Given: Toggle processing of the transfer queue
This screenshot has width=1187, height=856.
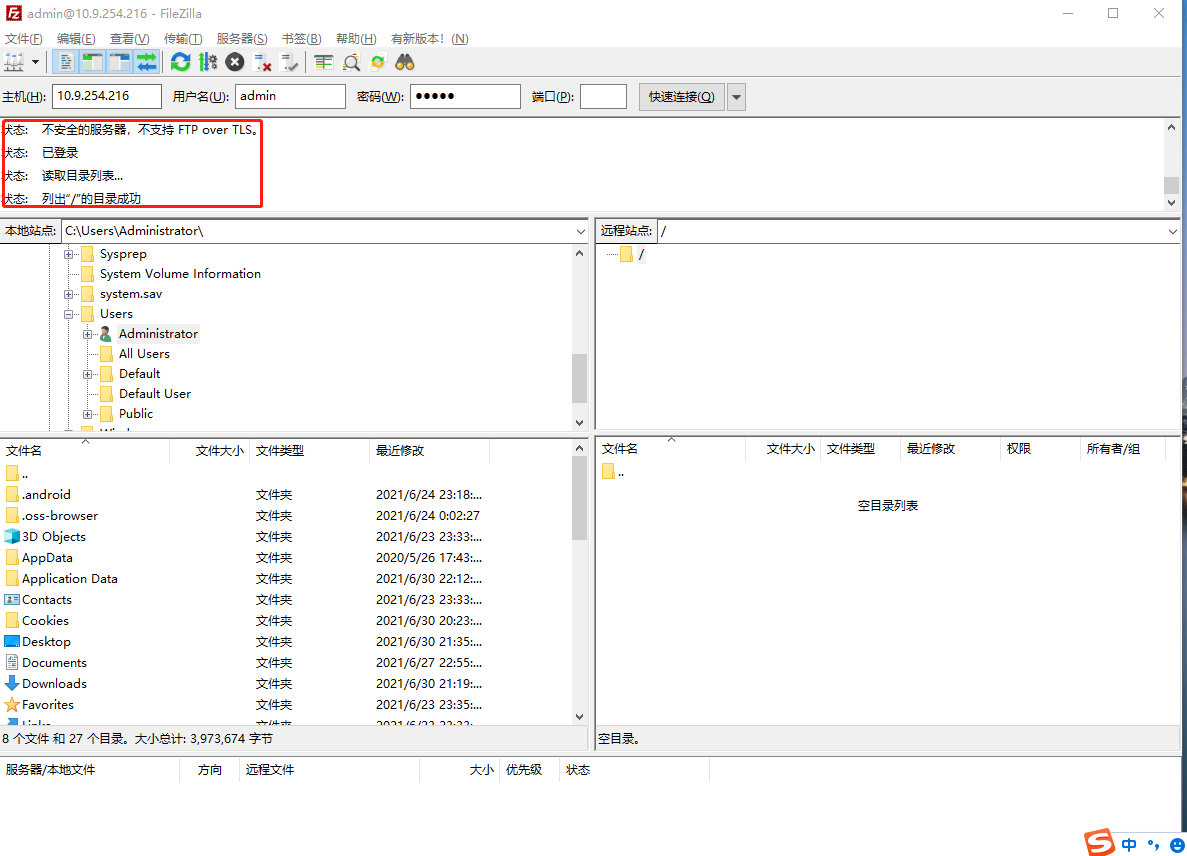Looking at the screenshot, I should [x=207, y=63].
